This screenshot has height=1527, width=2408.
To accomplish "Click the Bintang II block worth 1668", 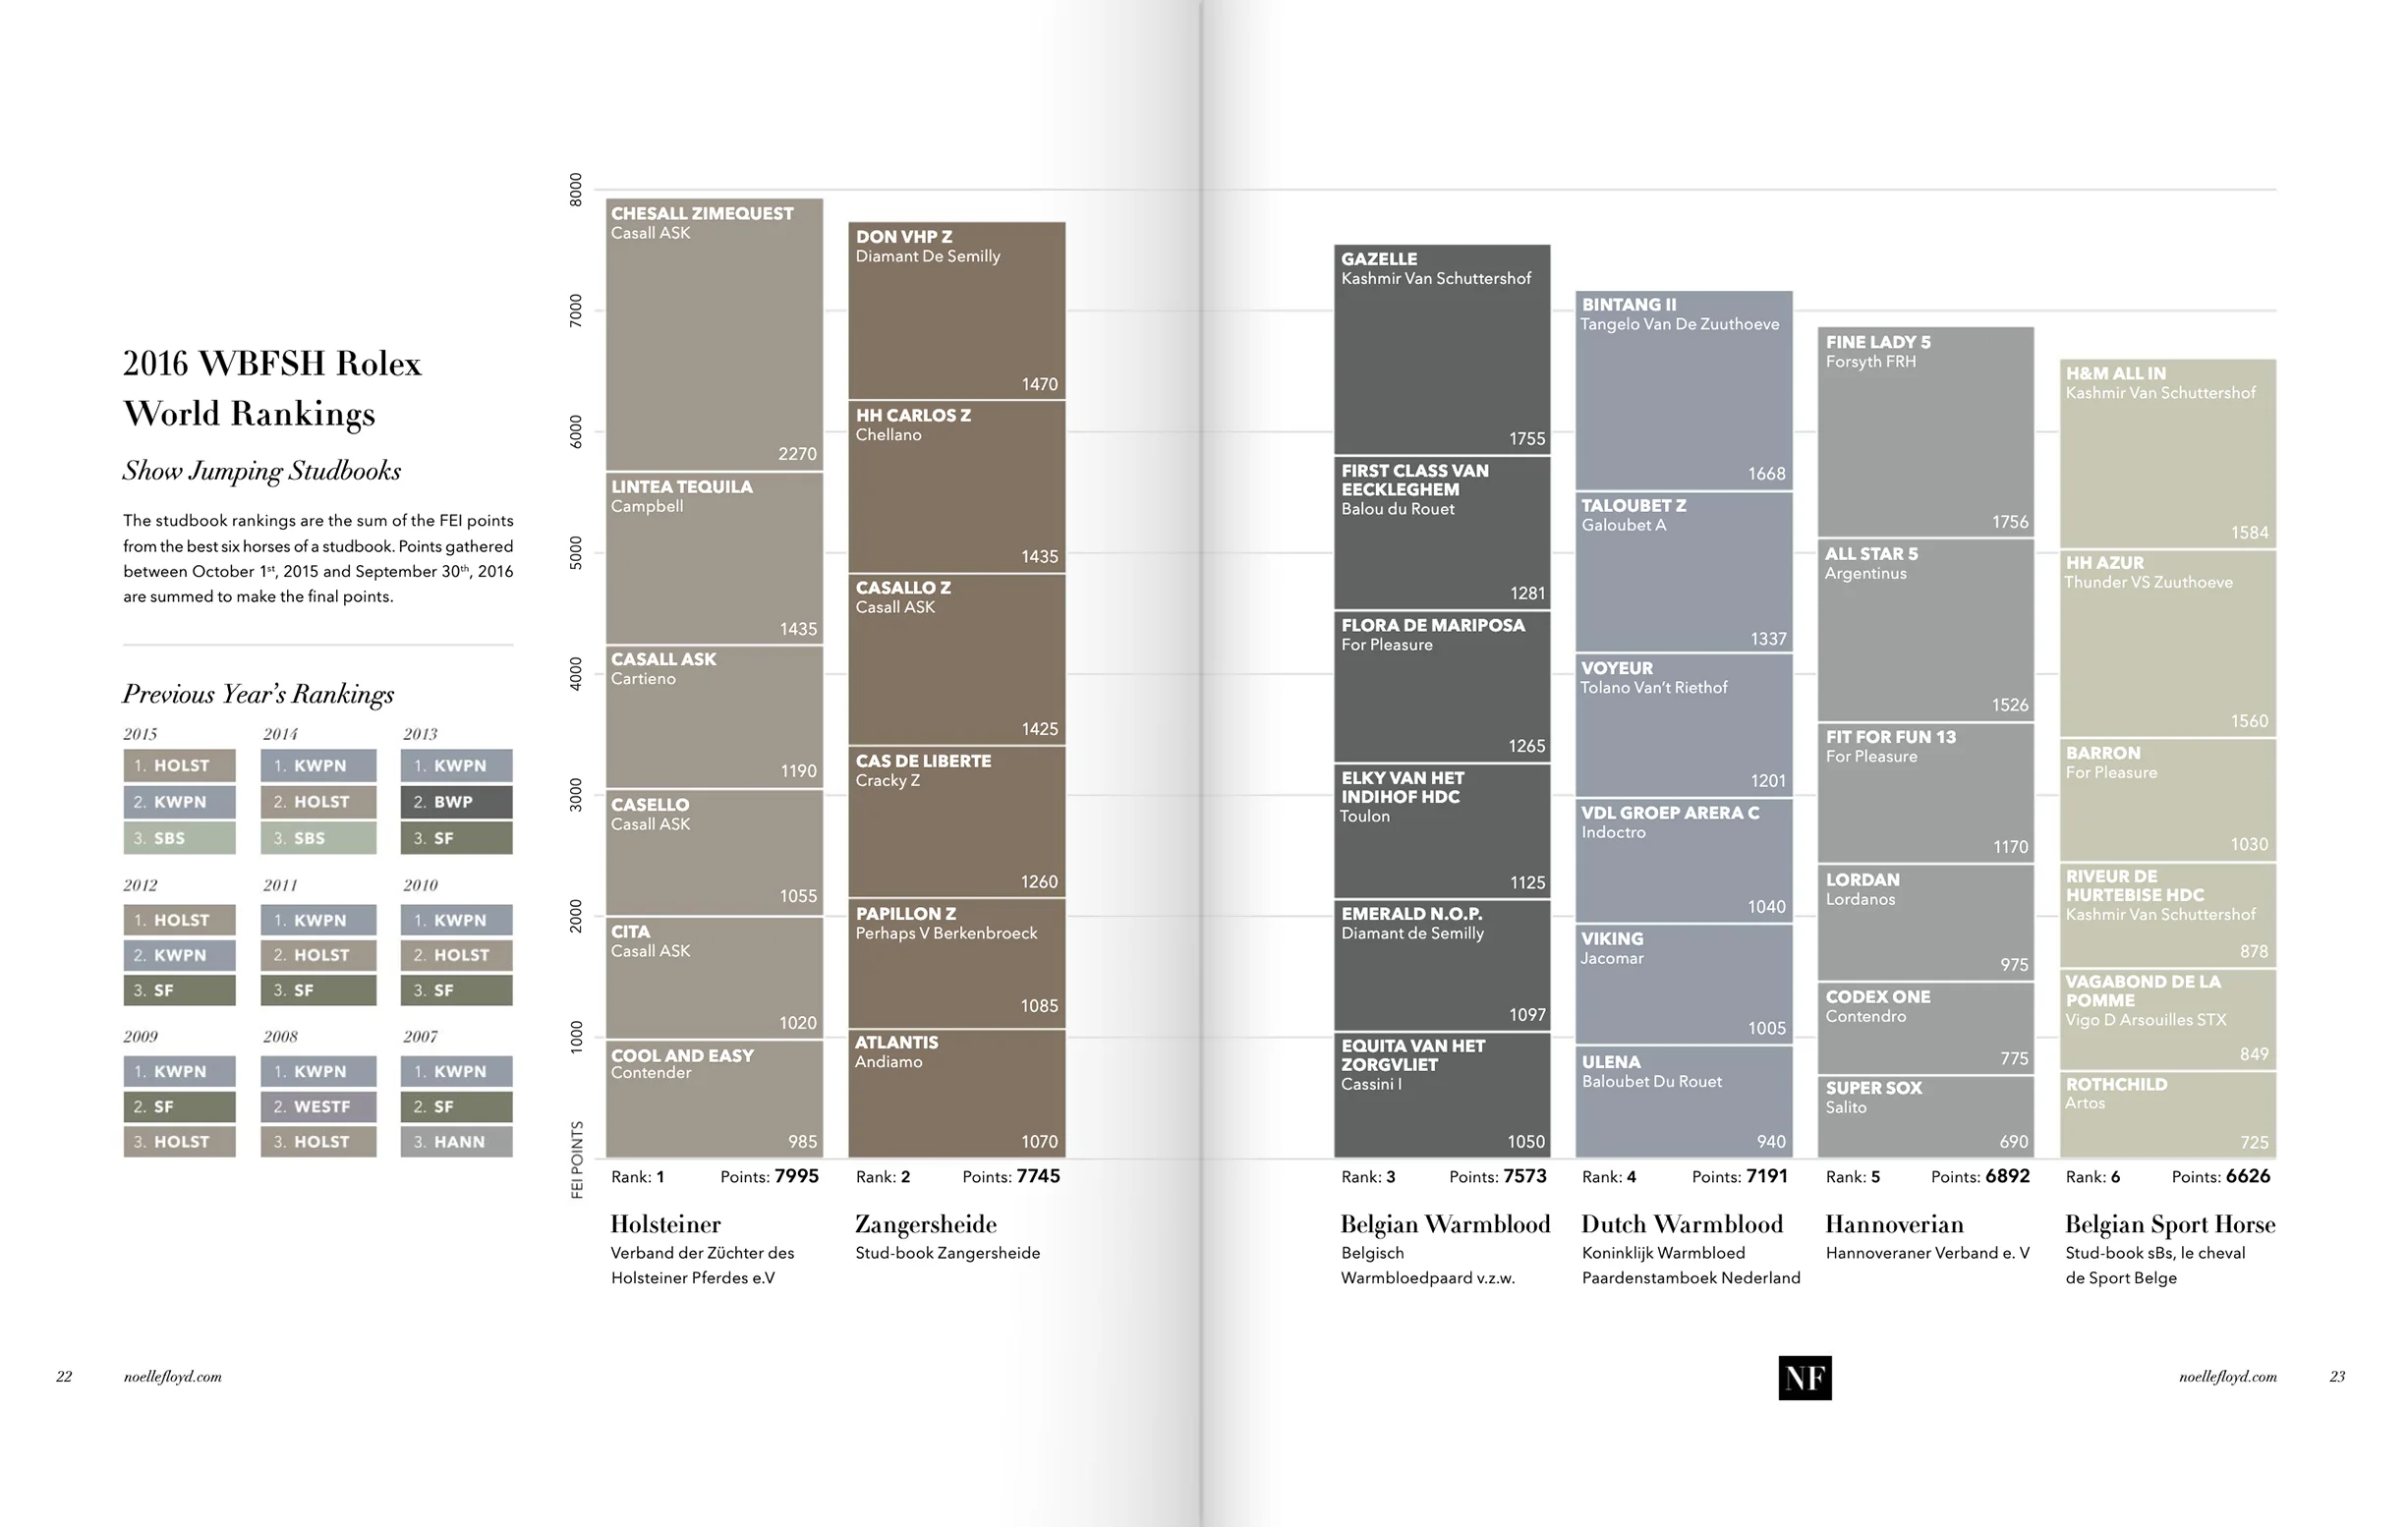I will [1684, 390].
